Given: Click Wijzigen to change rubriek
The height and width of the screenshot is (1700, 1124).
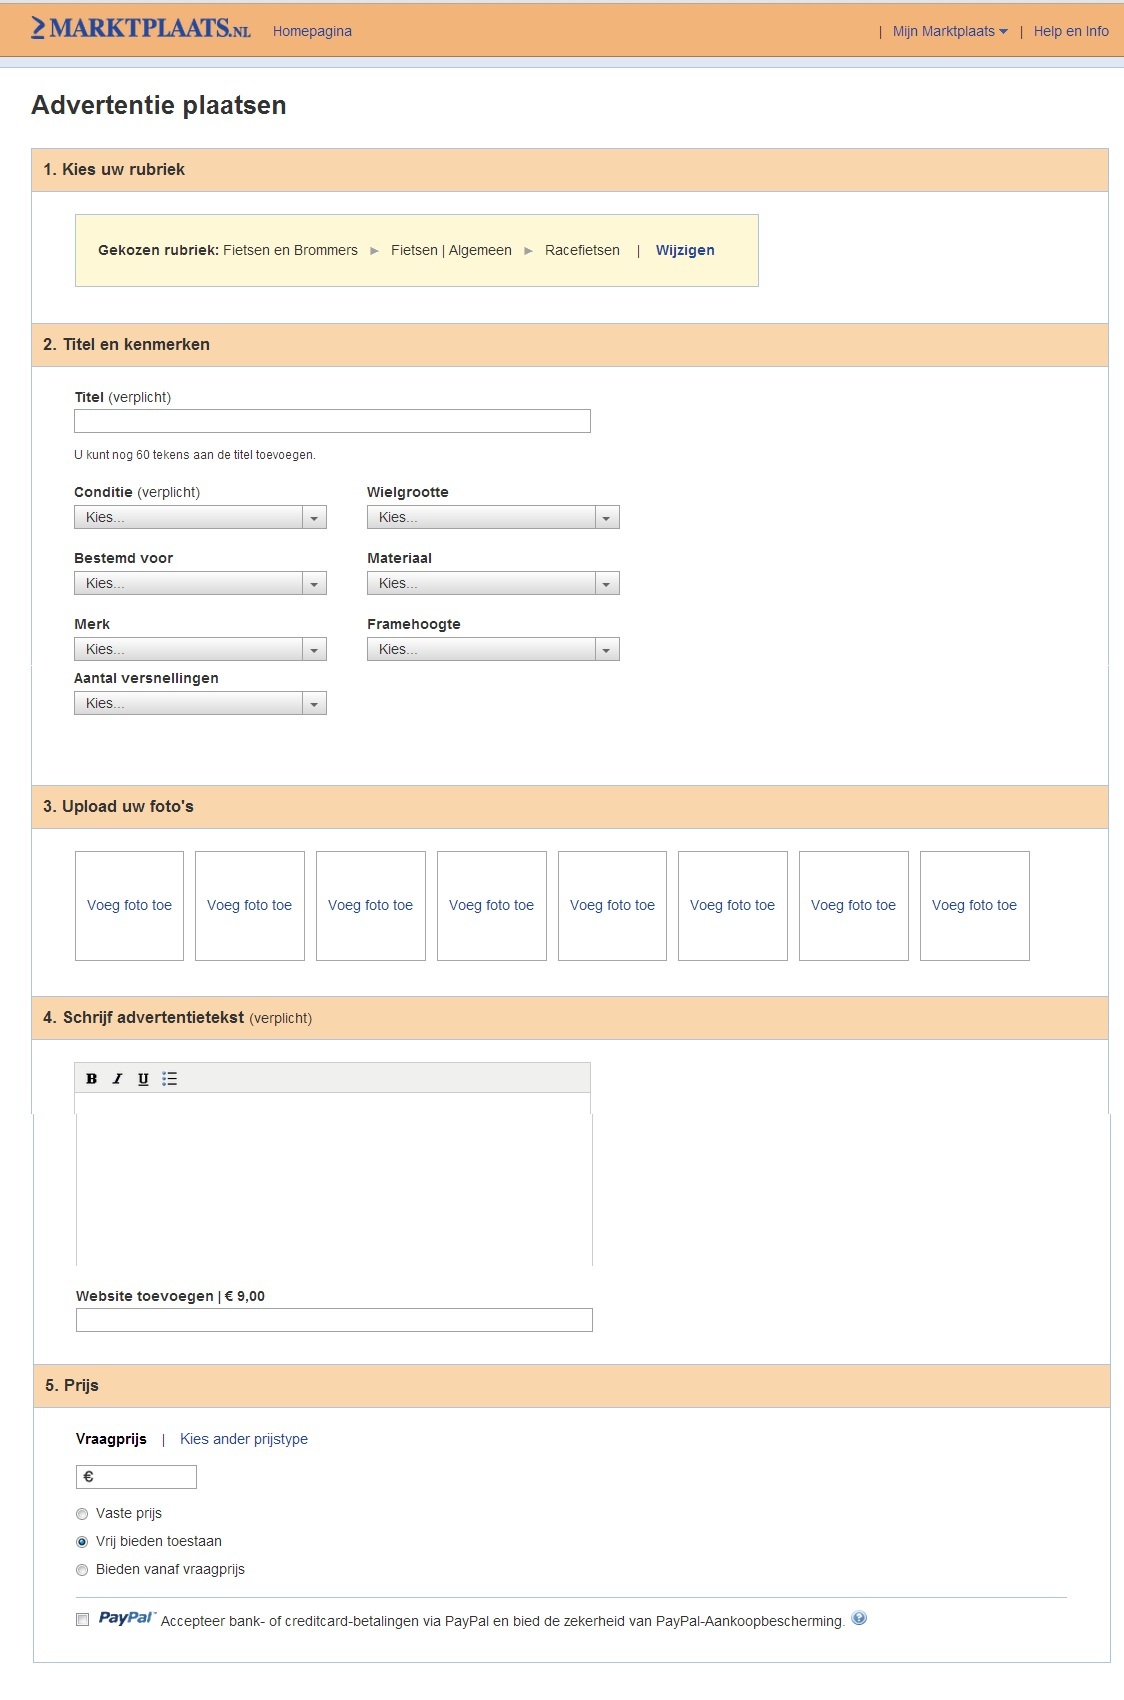Looking at the screenshot, I should coord(685,250).
